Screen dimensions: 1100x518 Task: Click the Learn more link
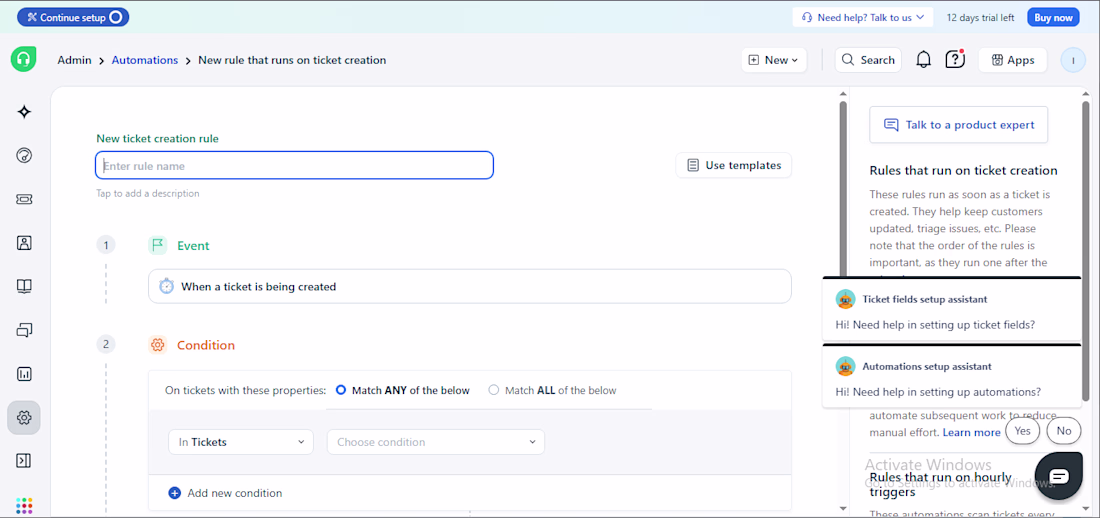pyautogui.click(x=971, y=432)
